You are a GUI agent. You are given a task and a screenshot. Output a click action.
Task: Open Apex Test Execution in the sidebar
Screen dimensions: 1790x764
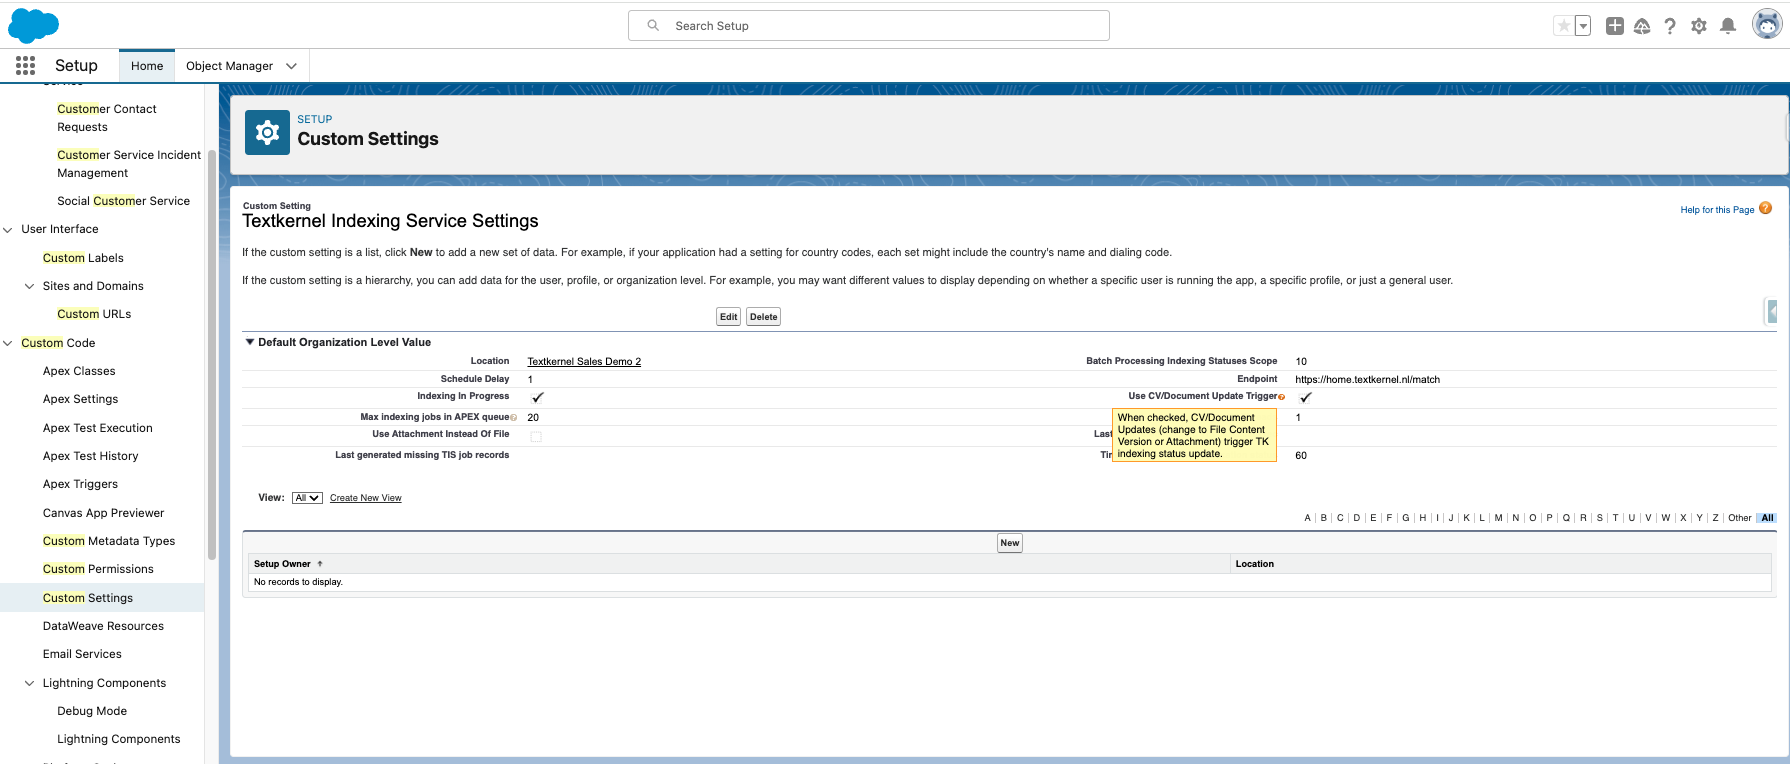click(98, 428)
